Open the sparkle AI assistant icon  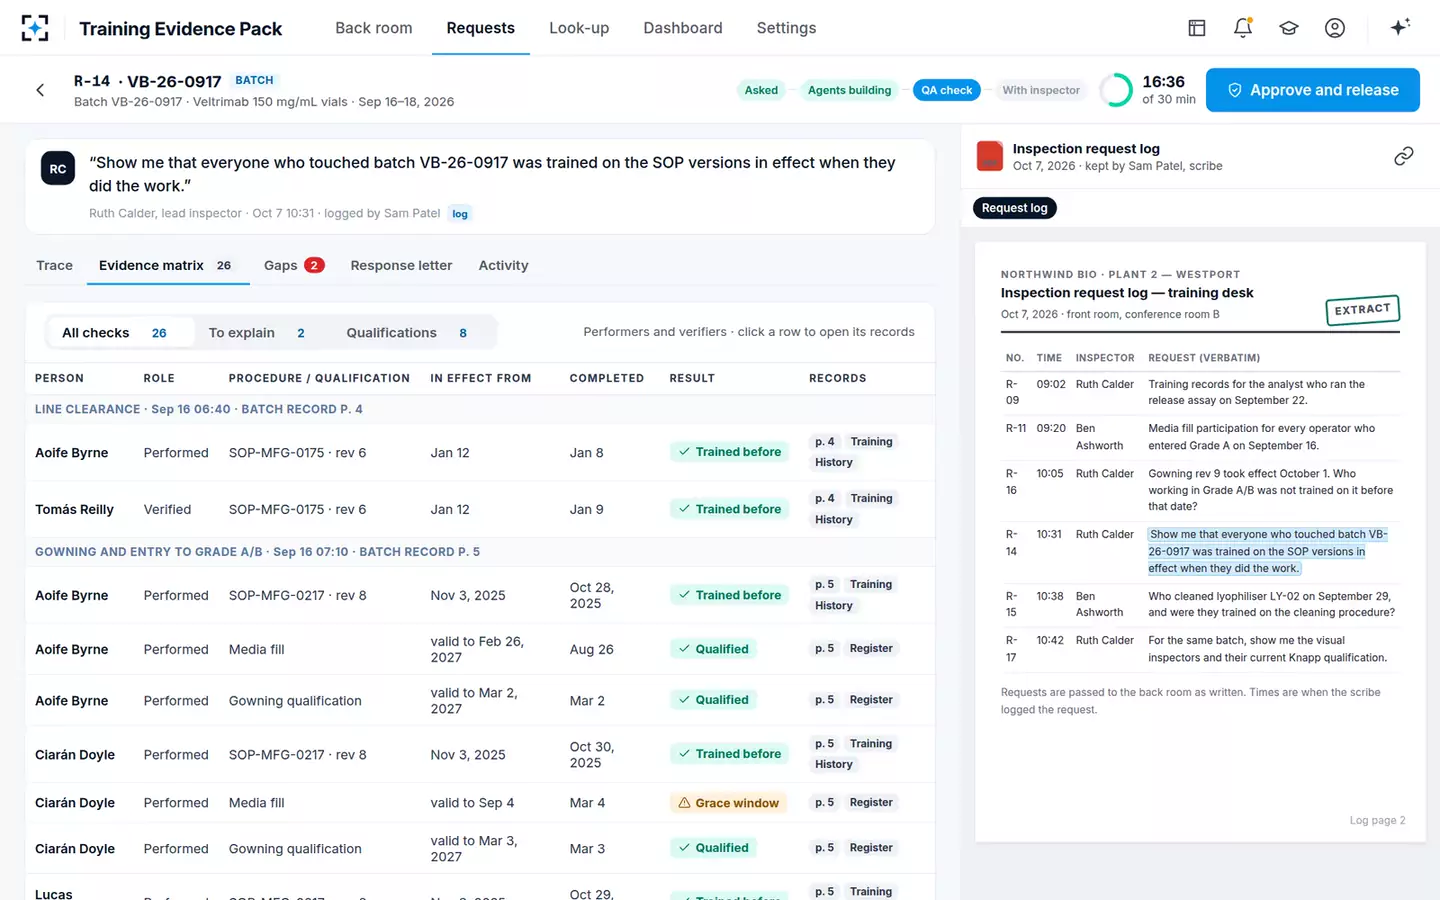click(1400, 27)
